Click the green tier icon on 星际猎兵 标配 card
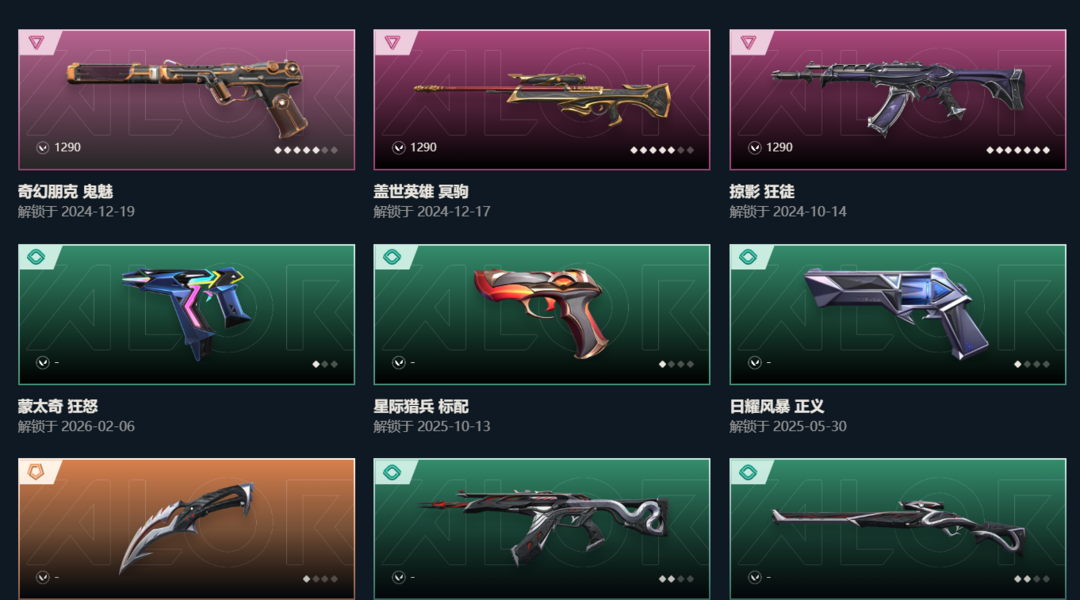 click(x=393, y=258)
